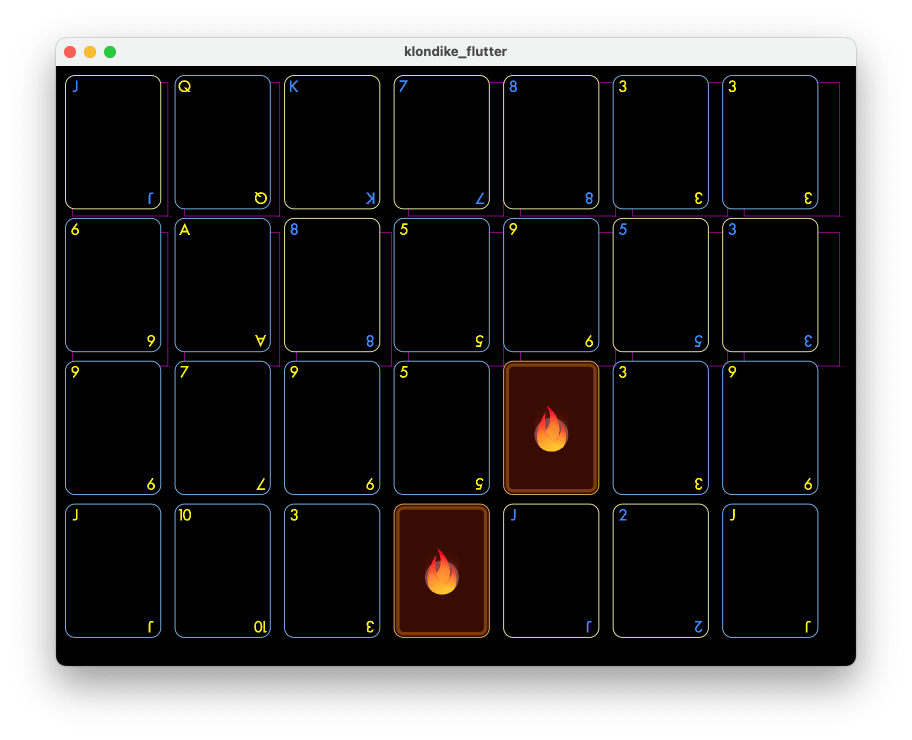912x740 pixels.
Task: Select the yellow 6 card
Action: point(113,285)
